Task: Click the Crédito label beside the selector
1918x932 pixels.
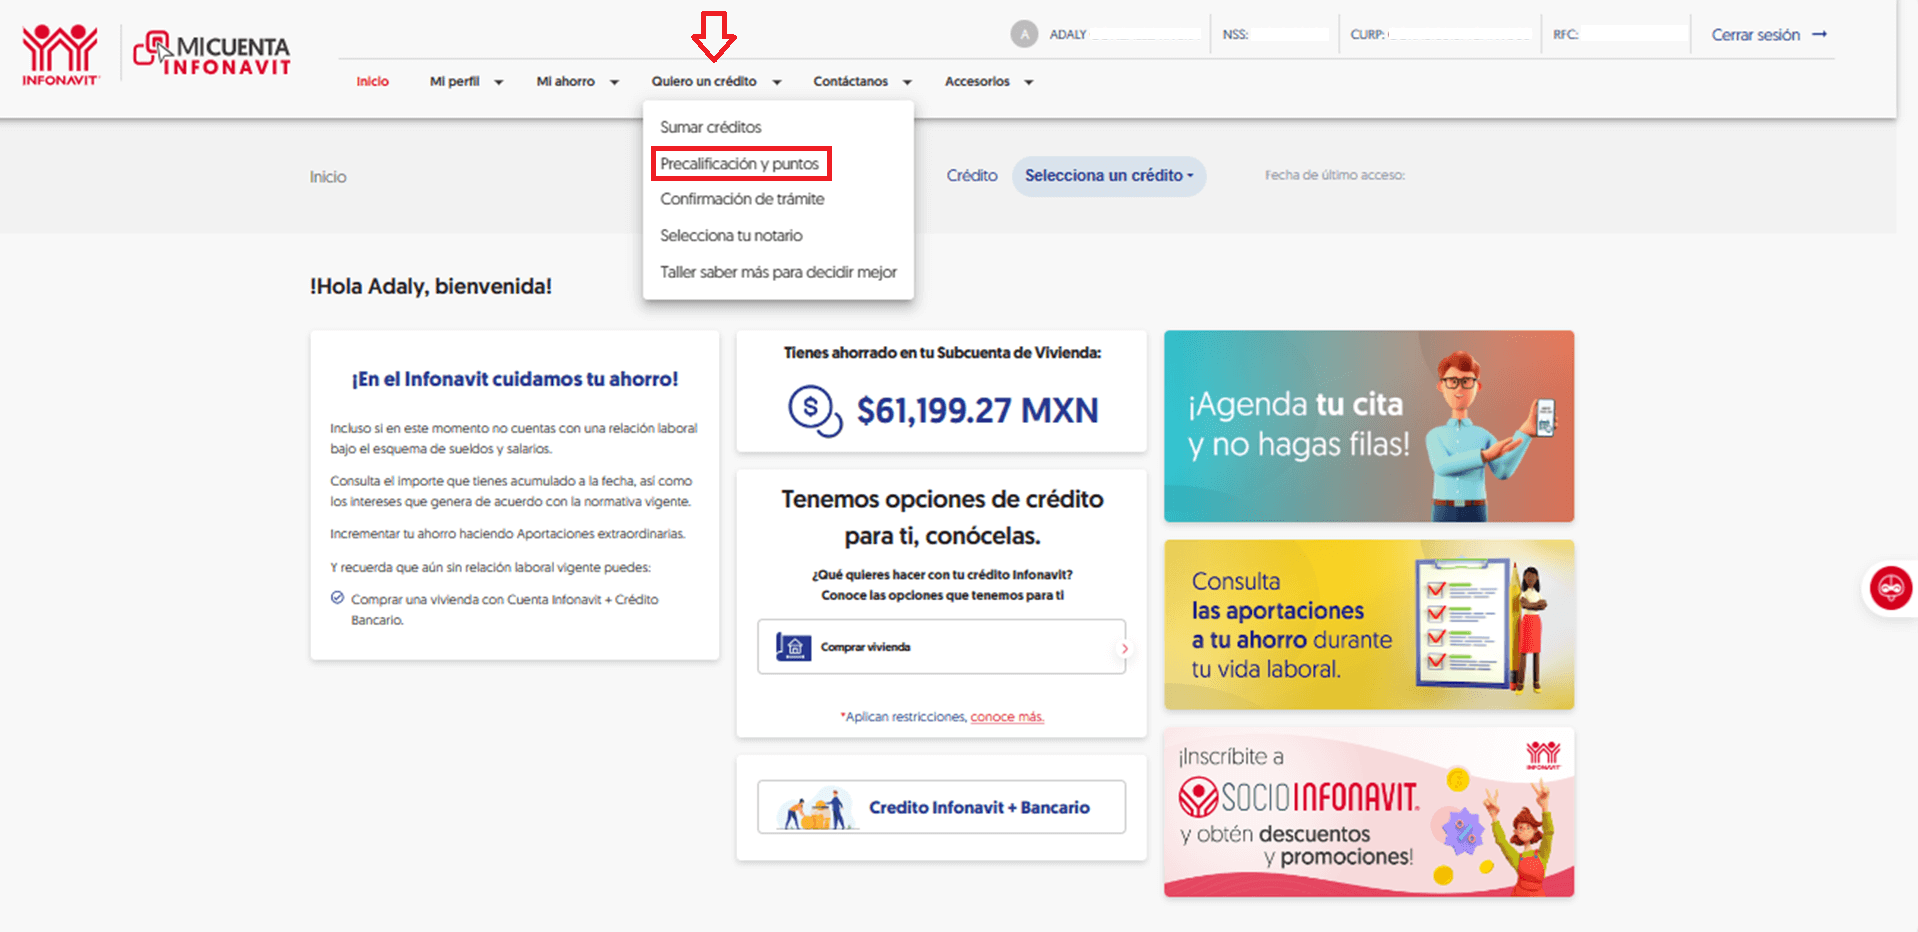Action: point(972,175)
